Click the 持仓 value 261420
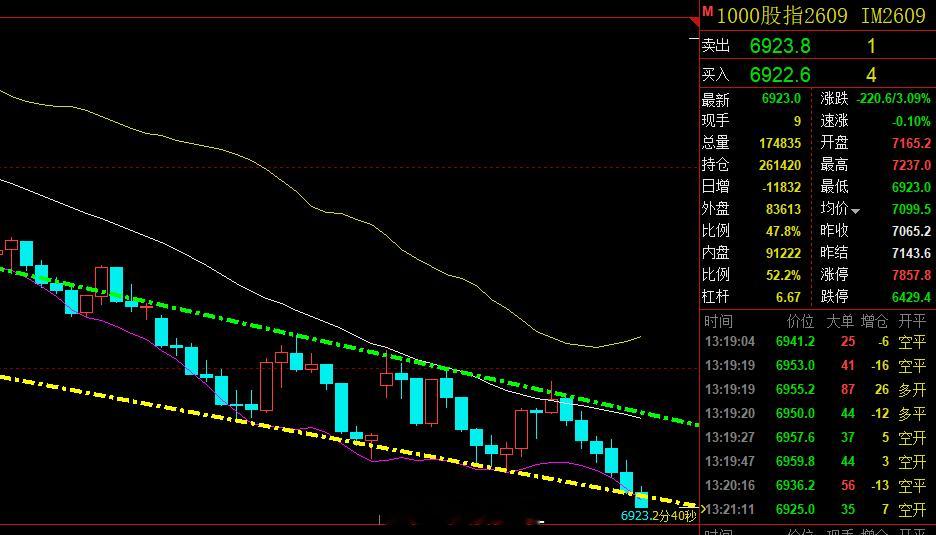 [x=780, y=165]
